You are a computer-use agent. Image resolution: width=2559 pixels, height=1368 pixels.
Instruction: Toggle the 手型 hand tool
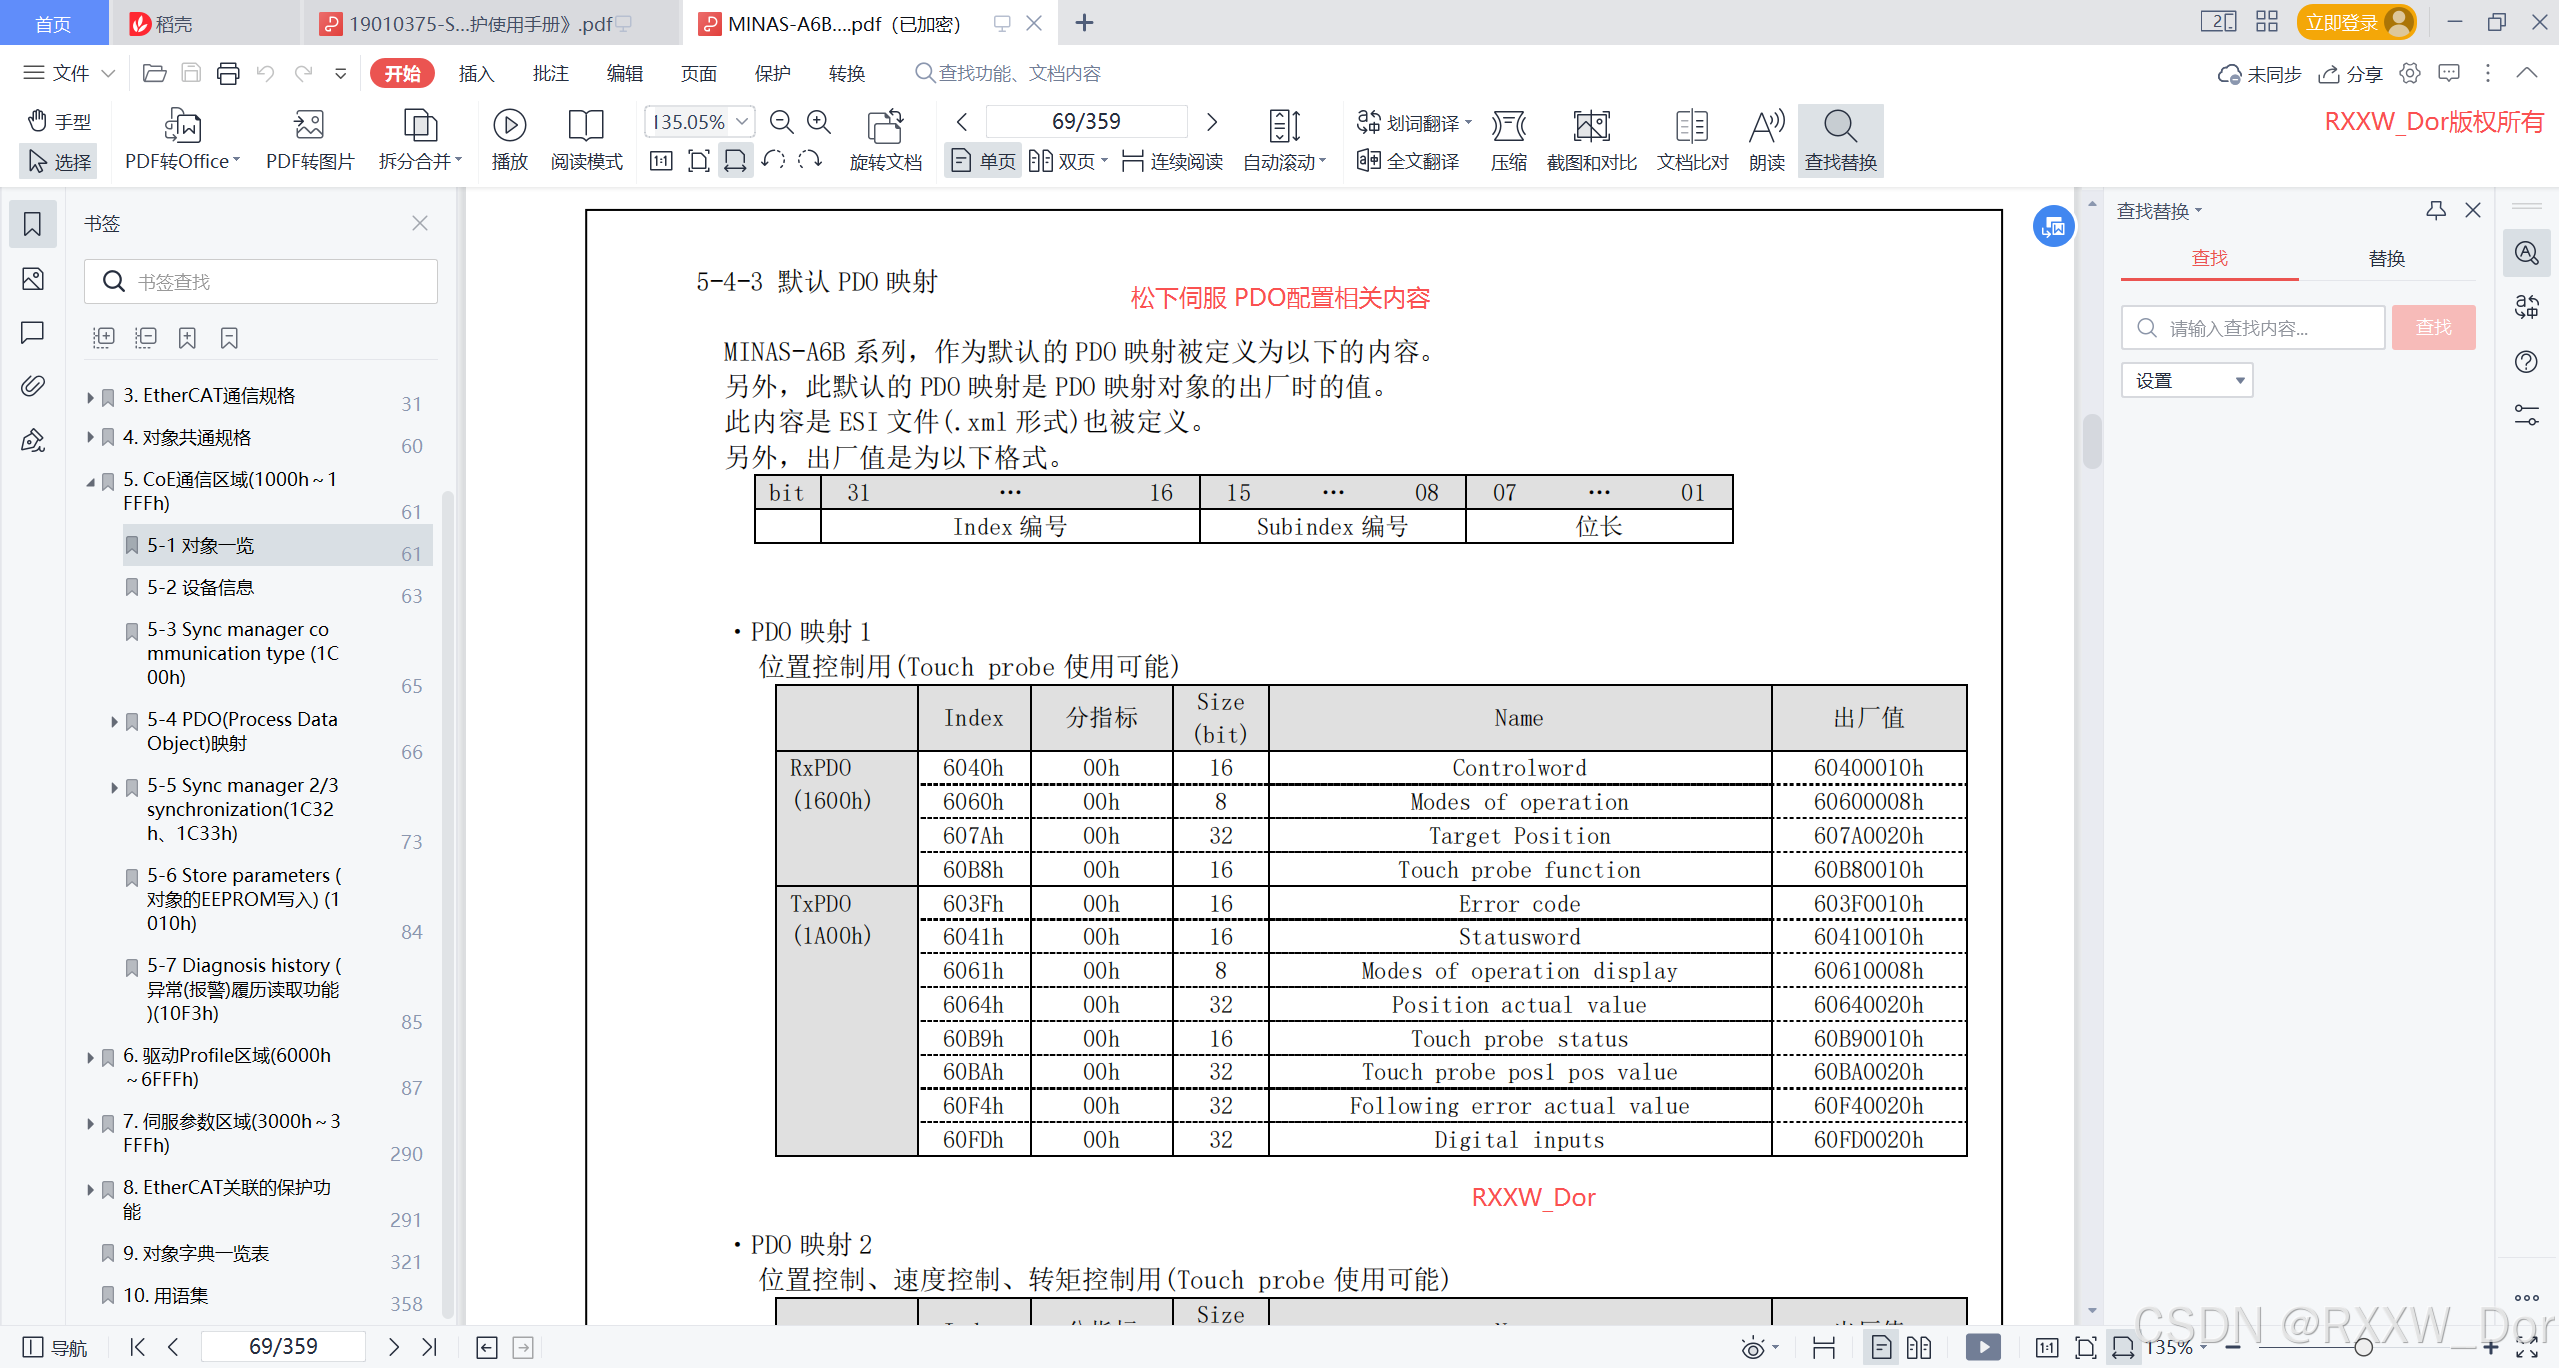(59, 121)
